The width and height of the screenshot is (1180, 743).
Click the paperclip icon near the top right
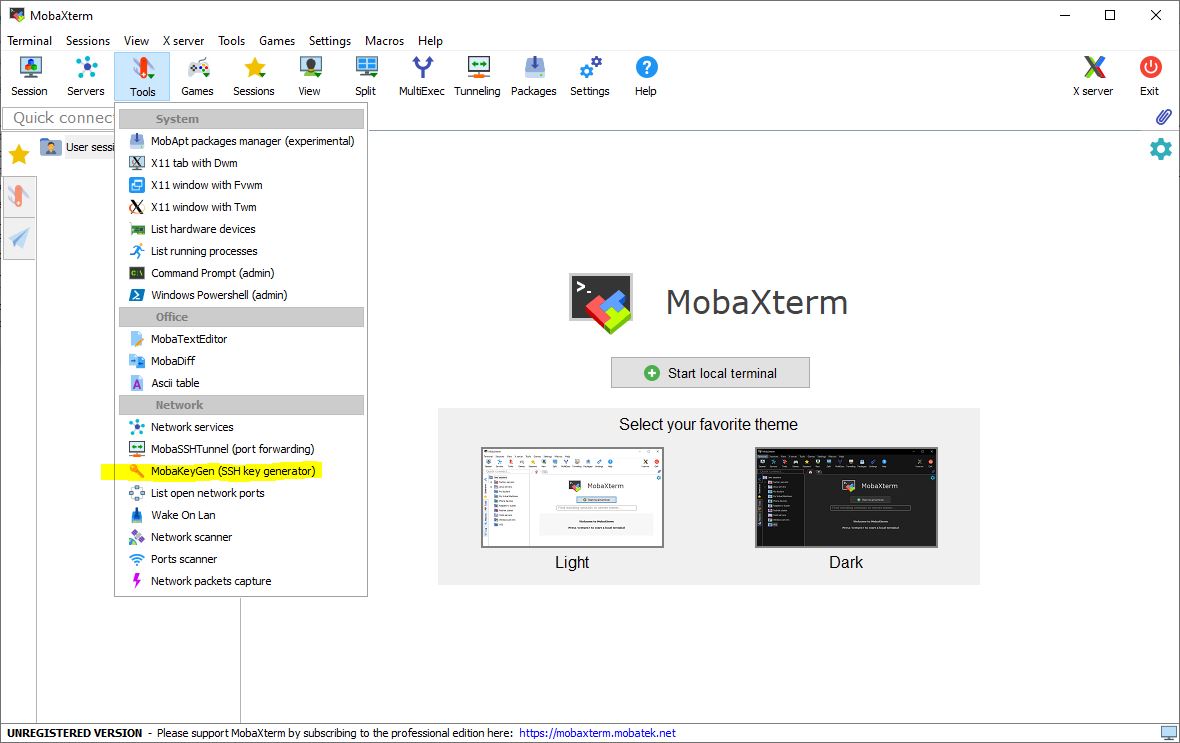pos(1163,117)
